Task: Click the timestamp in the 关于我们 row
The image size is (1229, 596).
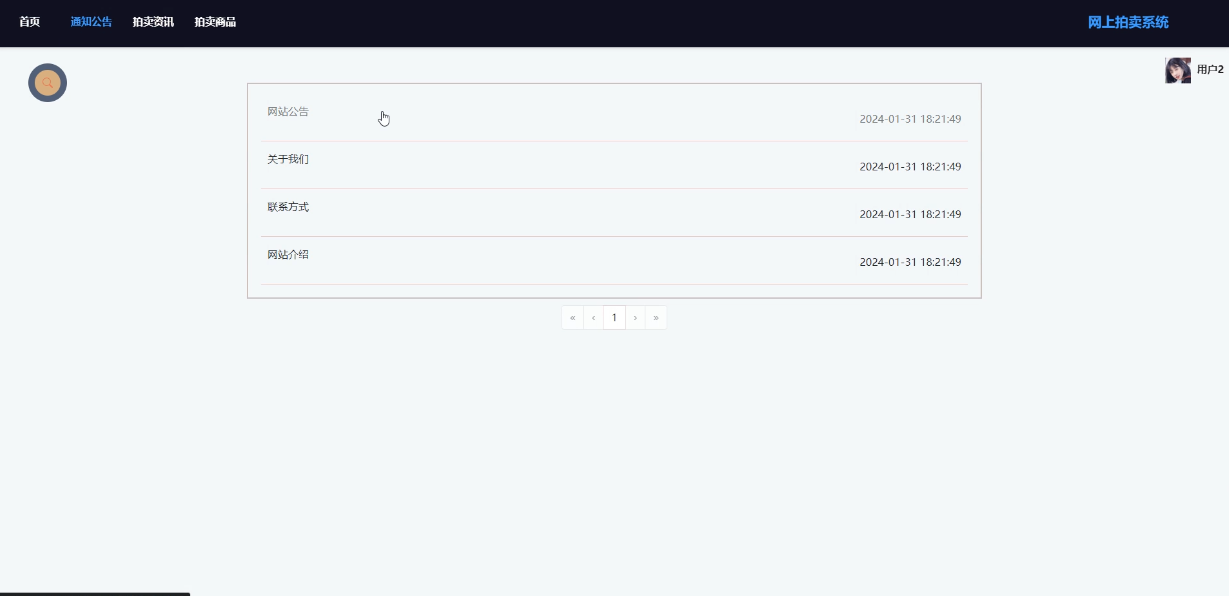Action: 910,167
